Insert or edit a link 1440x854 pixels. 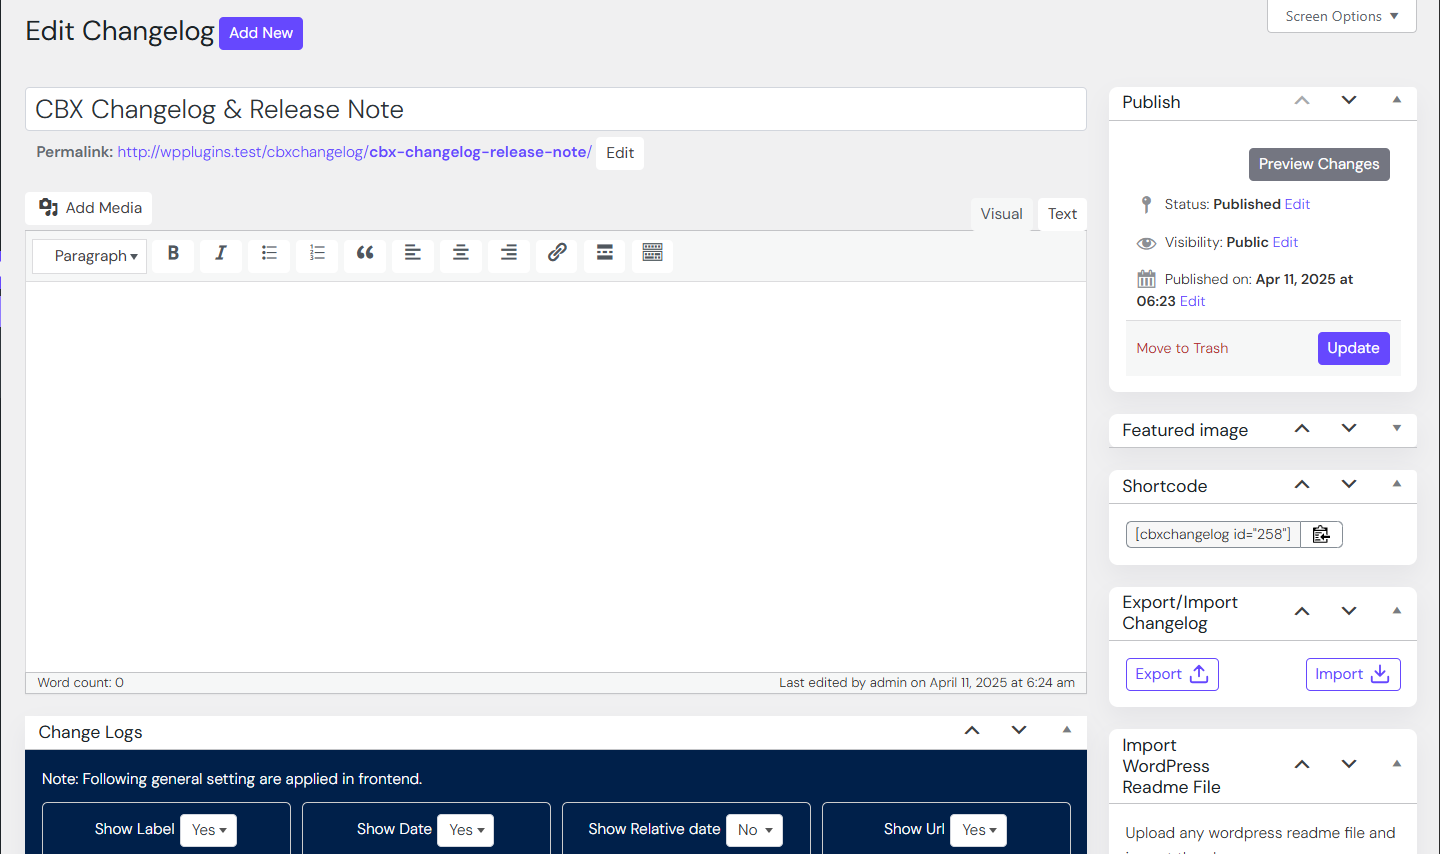pyautogui.click(x=557, y=255)
